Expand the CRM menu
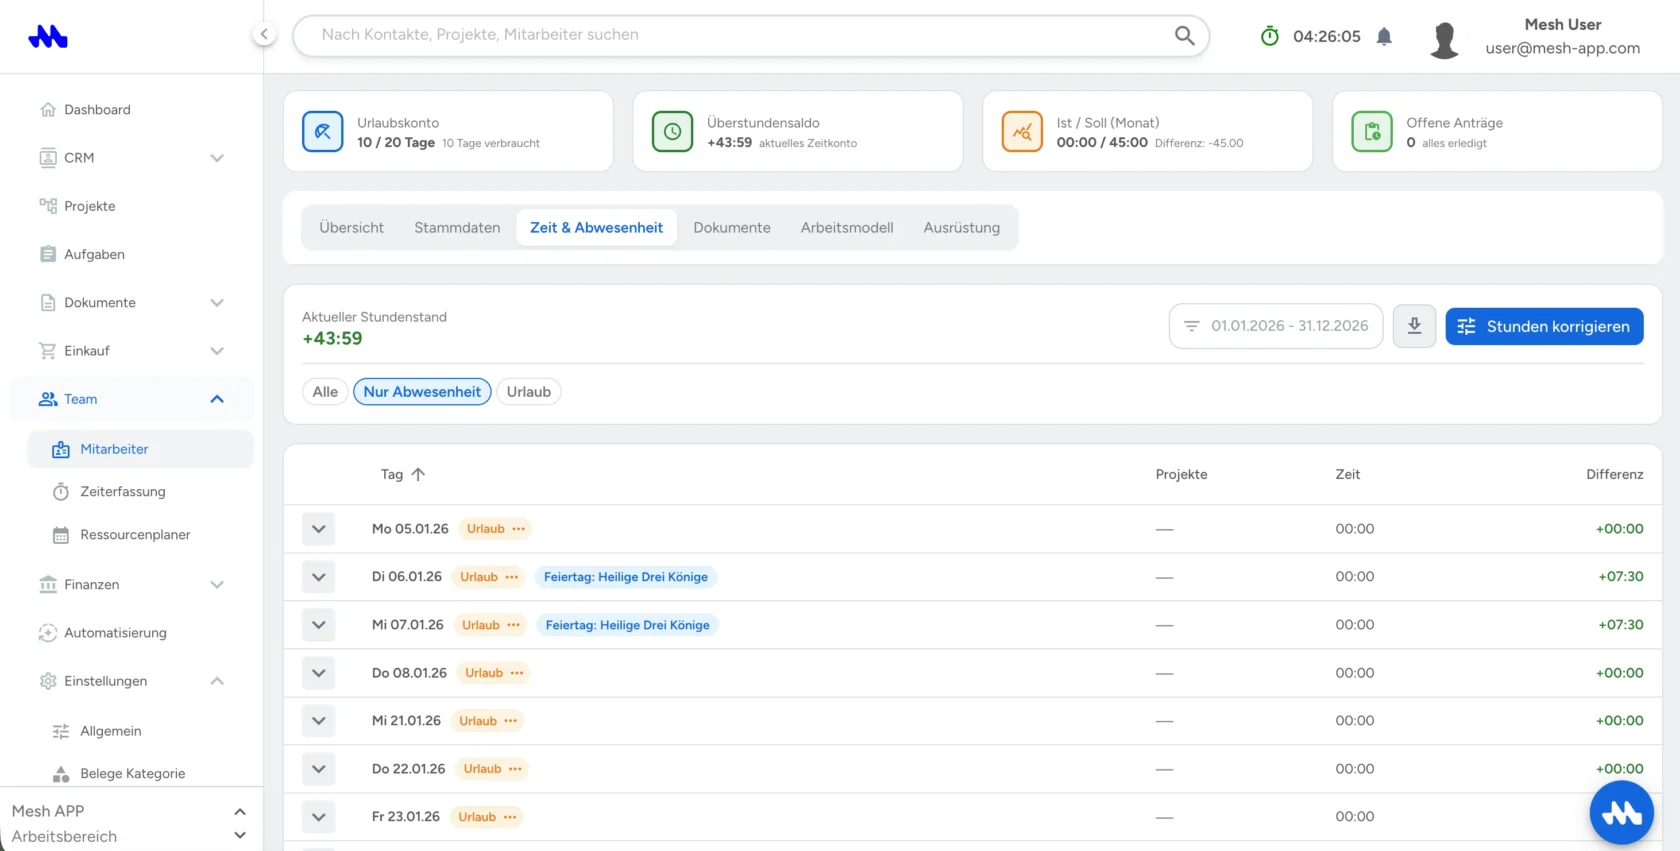The image size is (1680, 851). click(x=217, y=158)
